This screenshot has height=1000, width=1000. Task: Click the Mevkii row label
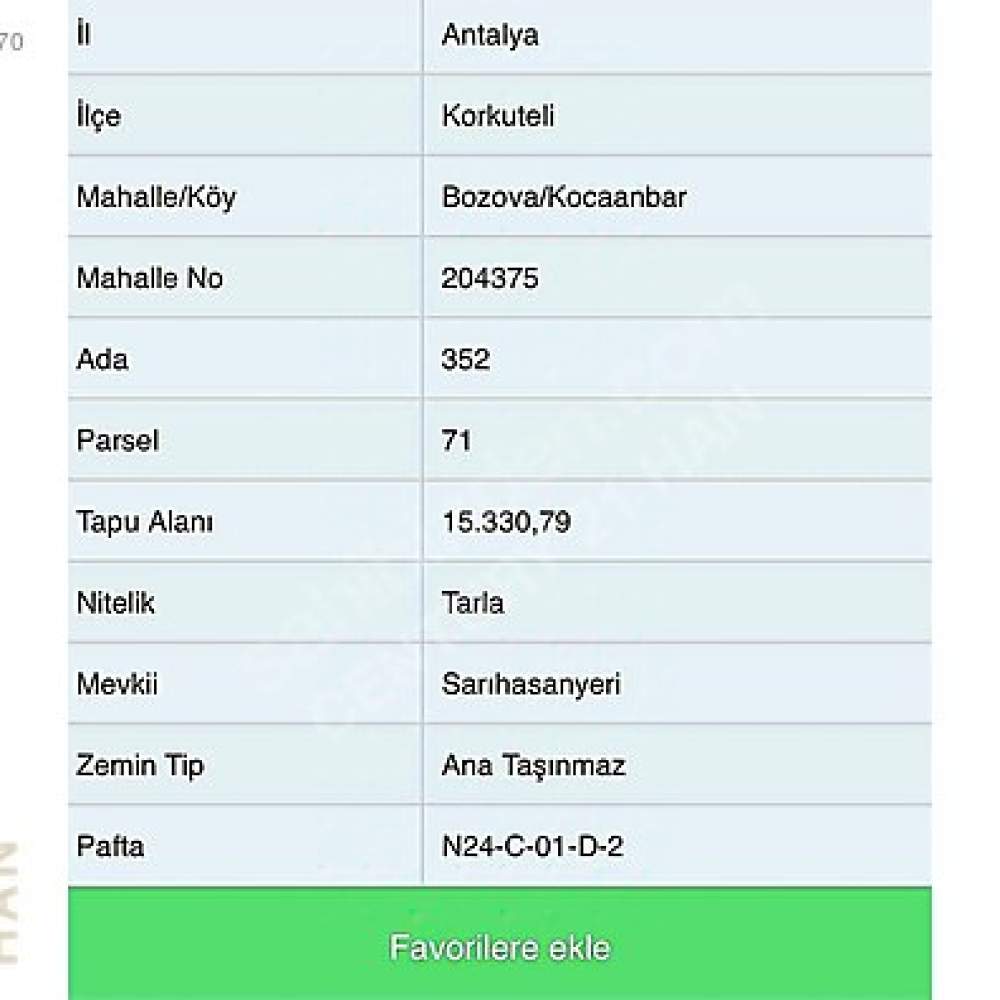point(117,684)
